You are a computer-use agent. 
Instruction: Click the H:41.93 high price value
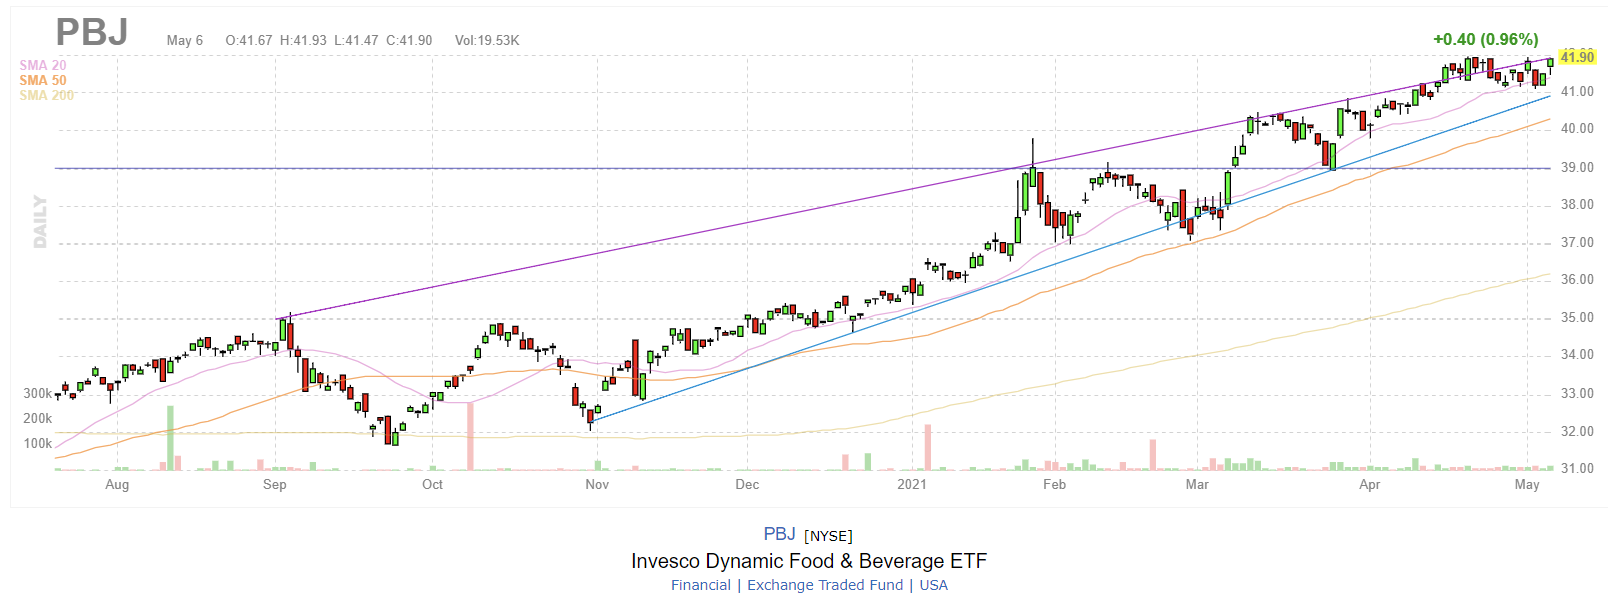[x=303, y=40]
